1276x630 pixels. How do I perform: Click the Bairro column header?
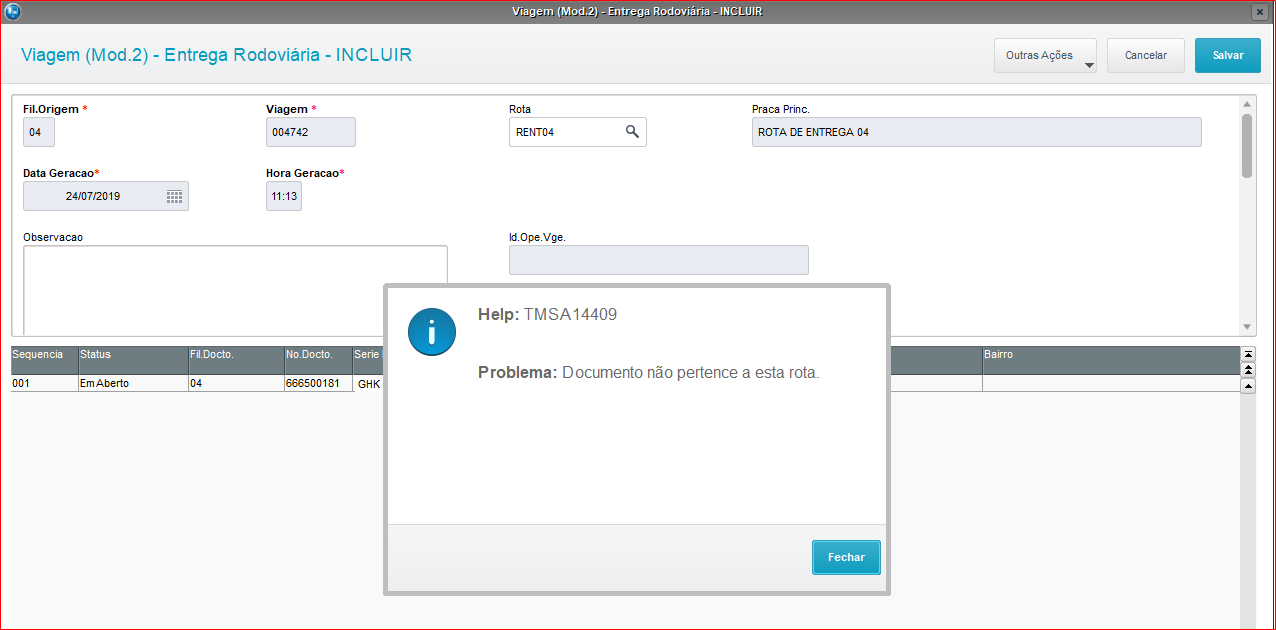1111,360
